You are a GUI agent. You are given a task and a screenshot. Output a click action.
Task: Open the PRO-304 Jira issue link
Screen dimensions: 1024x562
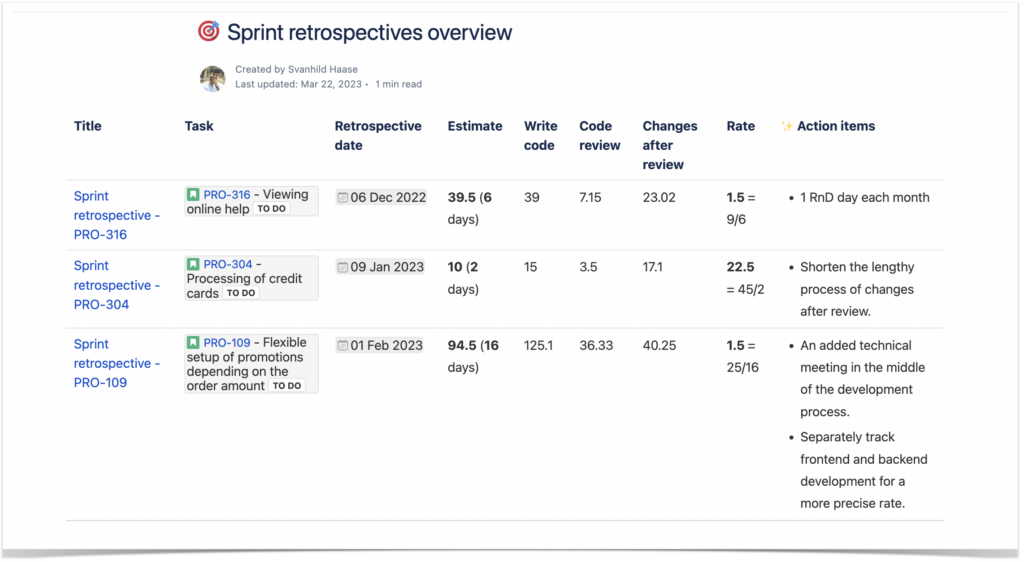(228, 265)
